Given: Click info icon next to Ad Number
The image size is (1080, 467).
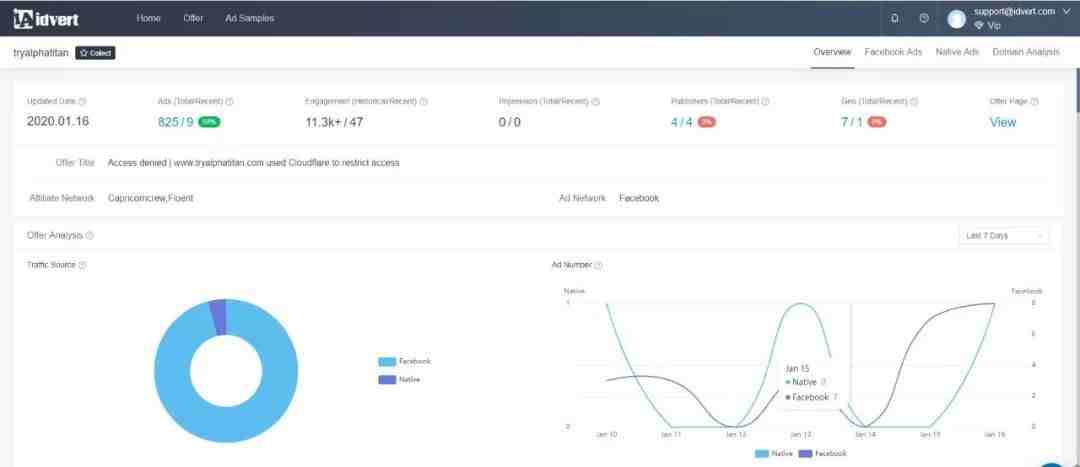Looking at the screenshot, I should coord(598,265).
